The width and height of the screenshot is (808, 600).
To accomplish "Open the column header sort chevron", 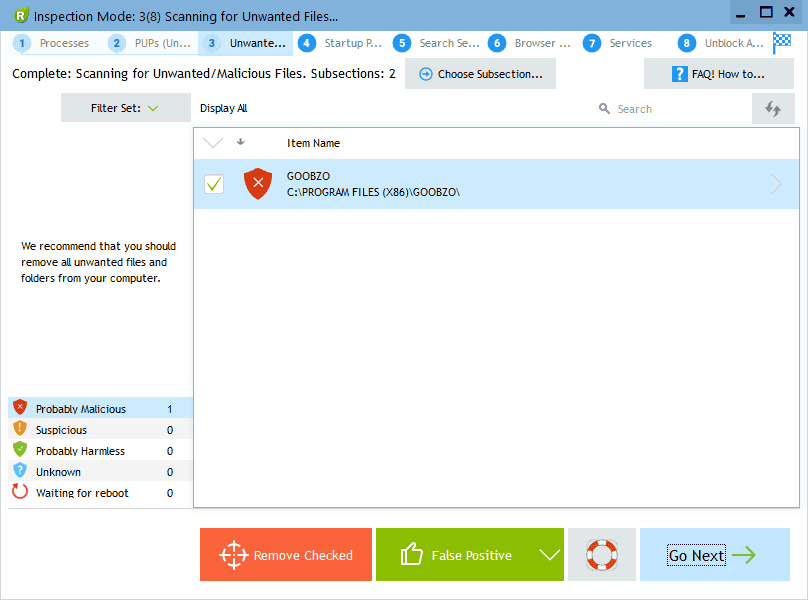I will [212, 143].
